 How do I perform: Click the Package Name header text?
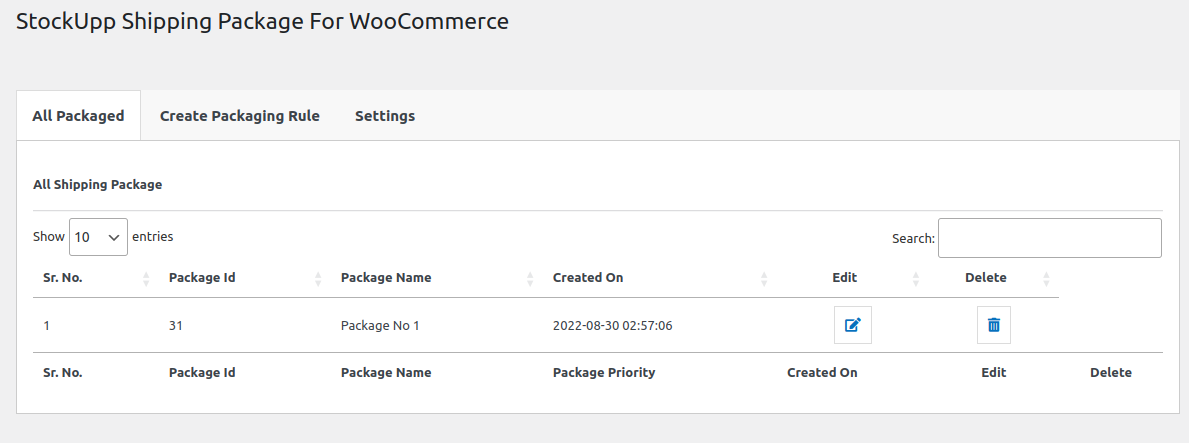pos(386,278)
